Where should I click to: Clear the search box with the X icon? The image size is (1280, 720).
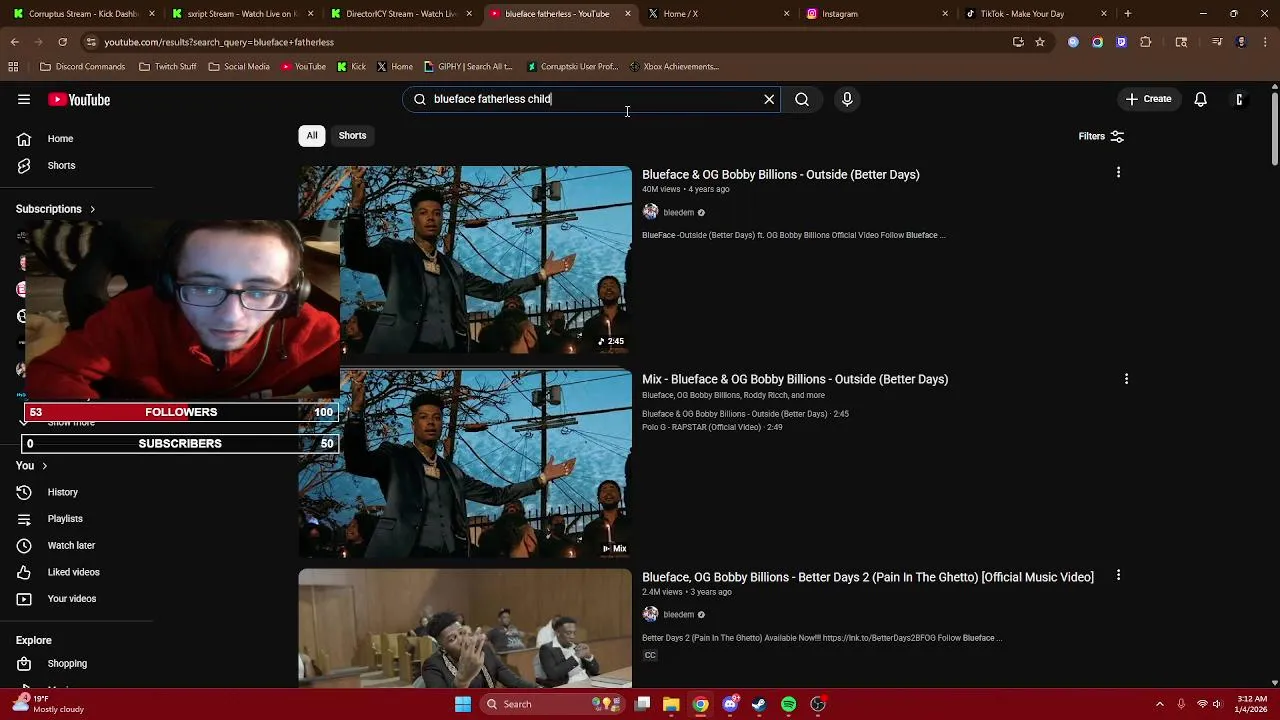769,99
